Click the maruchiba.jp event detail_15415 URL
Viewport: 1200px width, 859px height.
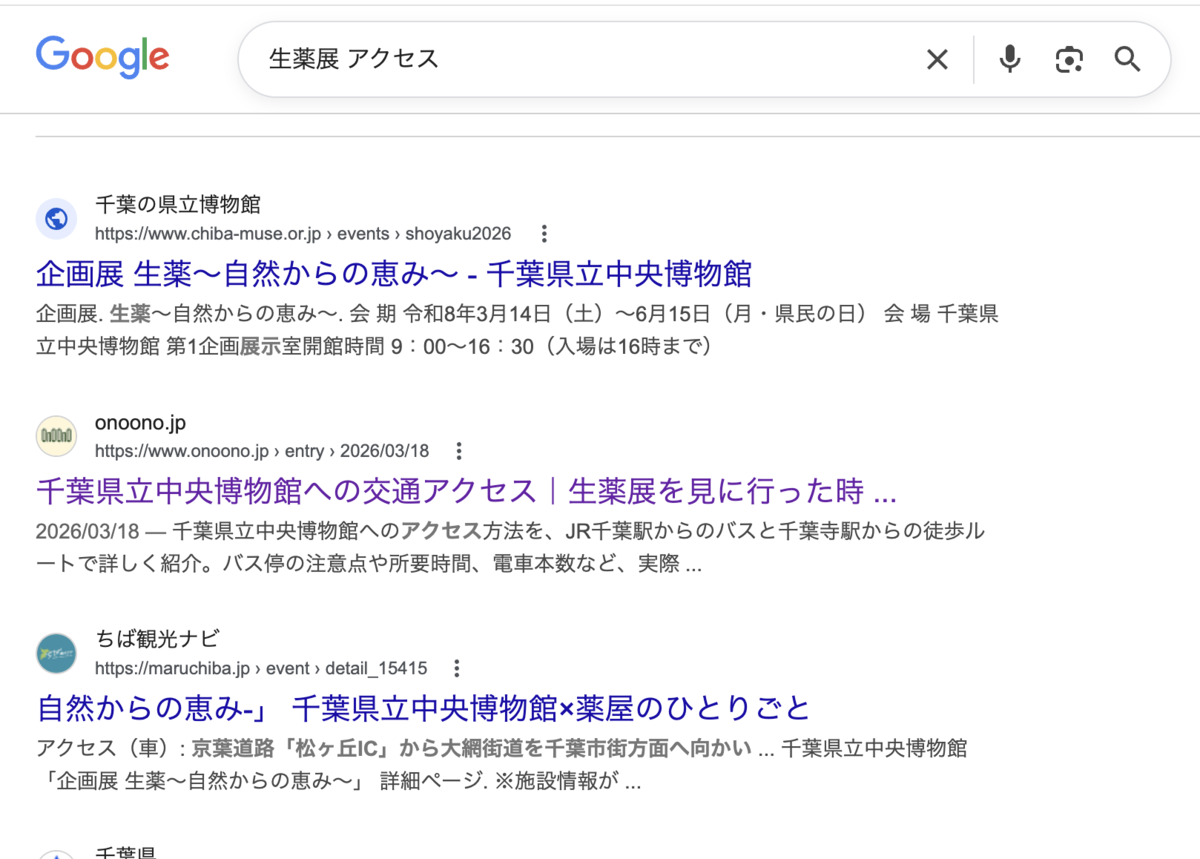(261, 668)
